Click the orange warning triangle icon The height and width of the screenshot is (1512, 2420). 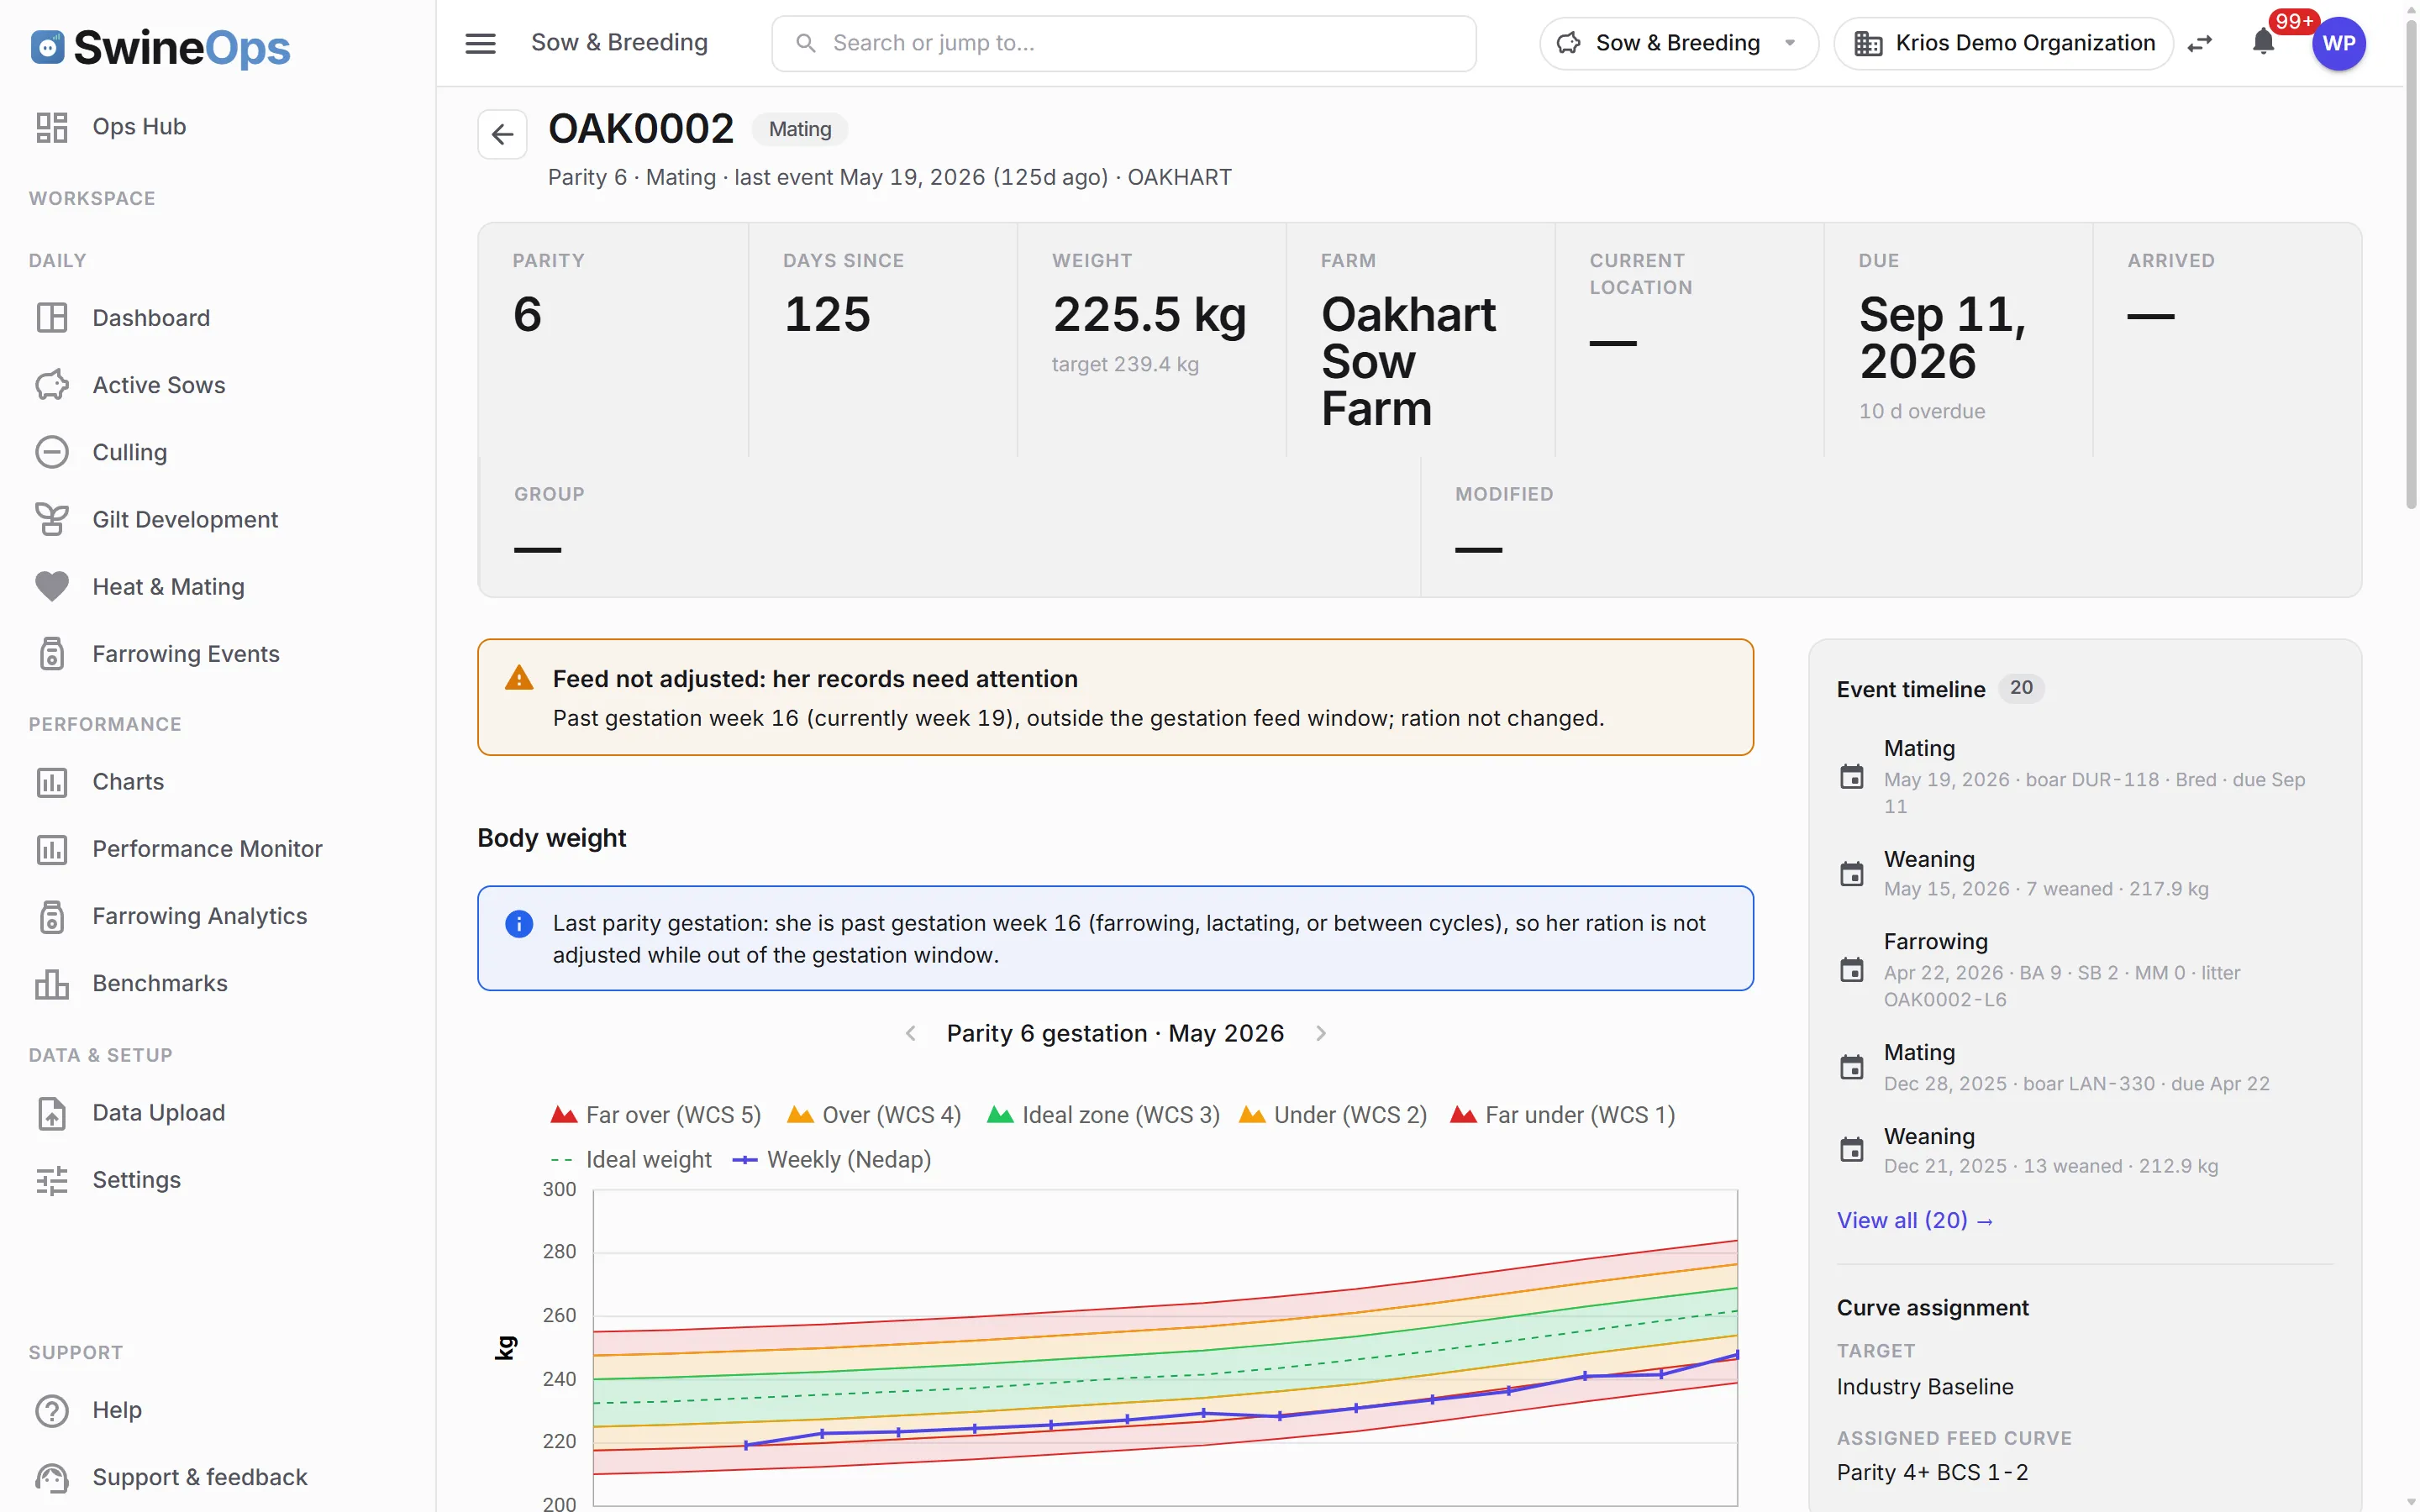[x=519, y=678]
